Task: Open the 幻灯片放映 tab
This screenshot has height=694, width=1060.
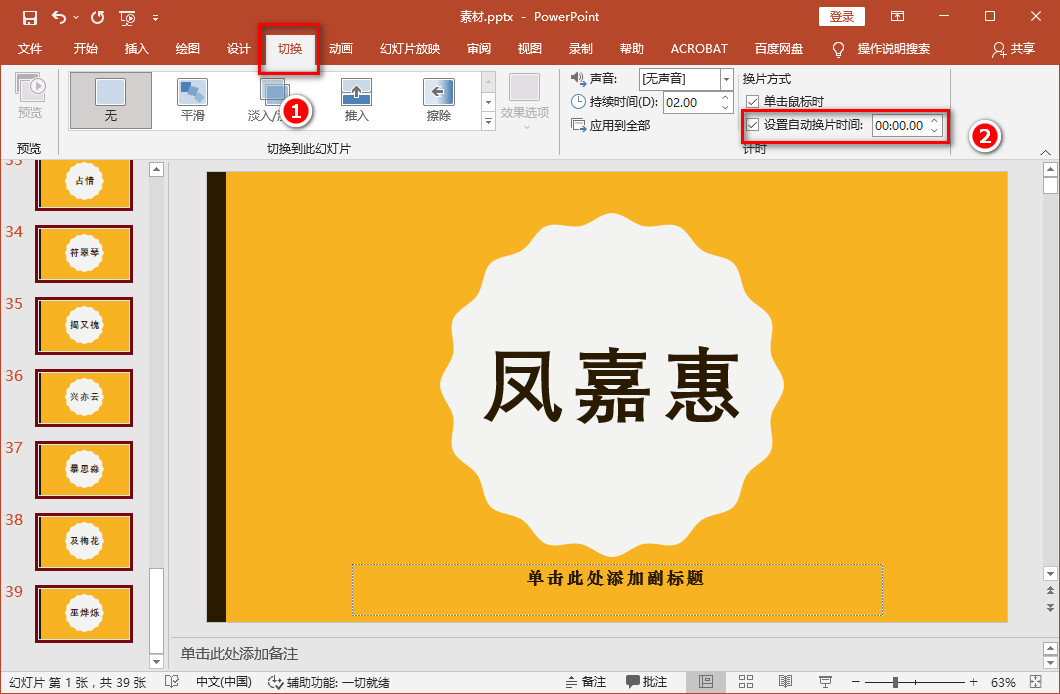Action: (x=409, y=47)
